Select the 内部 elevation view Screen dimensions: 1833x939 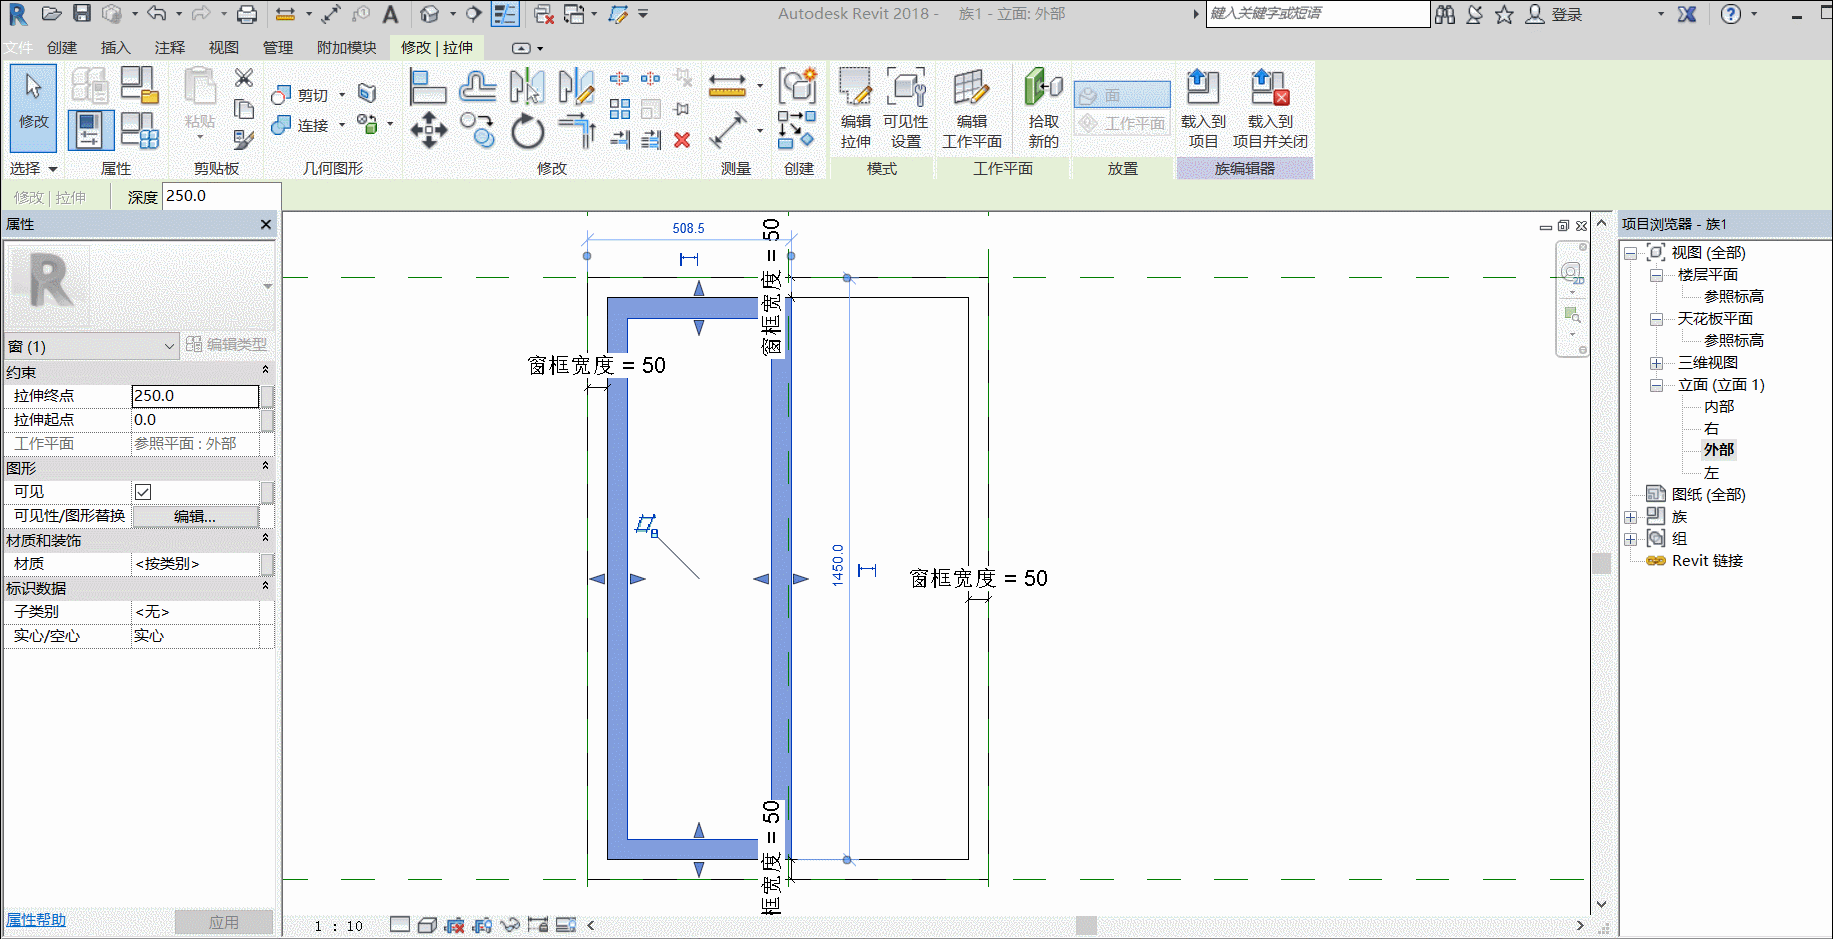pos(1719,406)
